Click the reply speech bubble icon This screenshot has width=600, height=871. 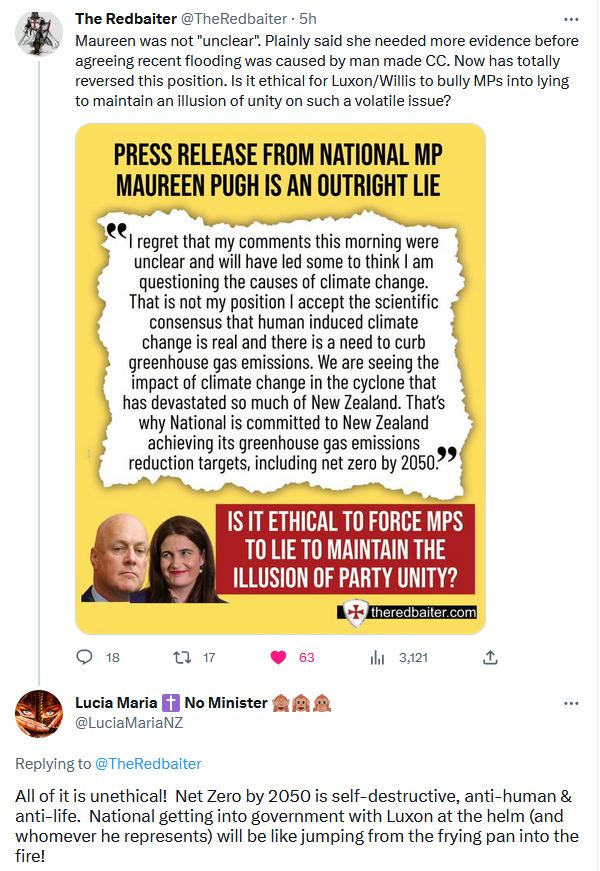pyautogui.click(x=85, y=657)
